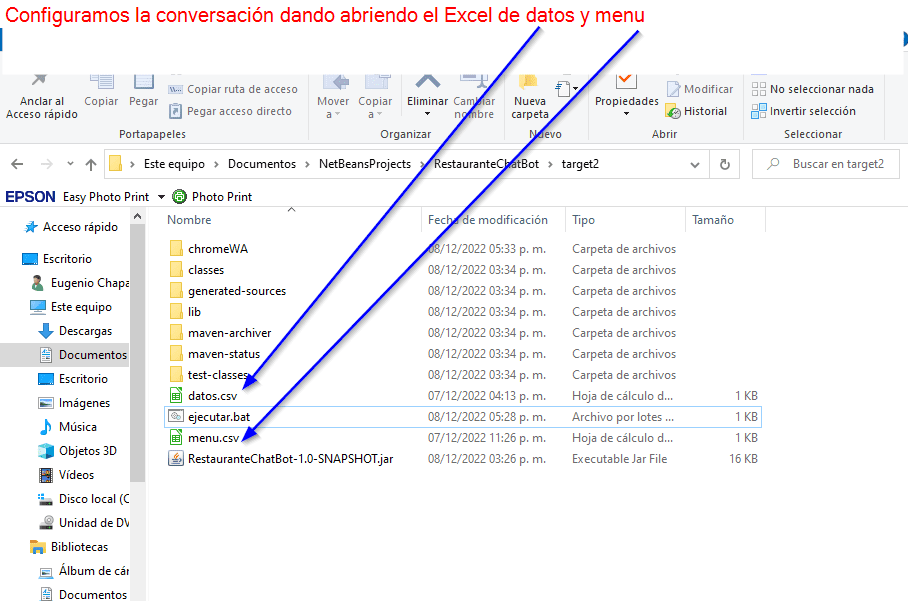
Task: Sort by the Nombre column header
Action: (x=189, y=220)
